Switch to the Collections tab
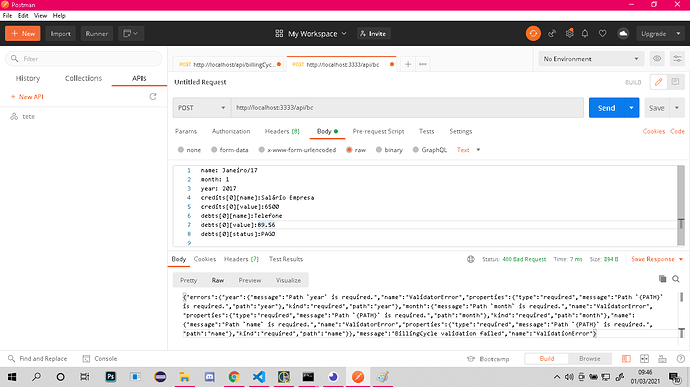Image resolution: width=690 pixels, height=387 pixels. (x=83, y=78)
